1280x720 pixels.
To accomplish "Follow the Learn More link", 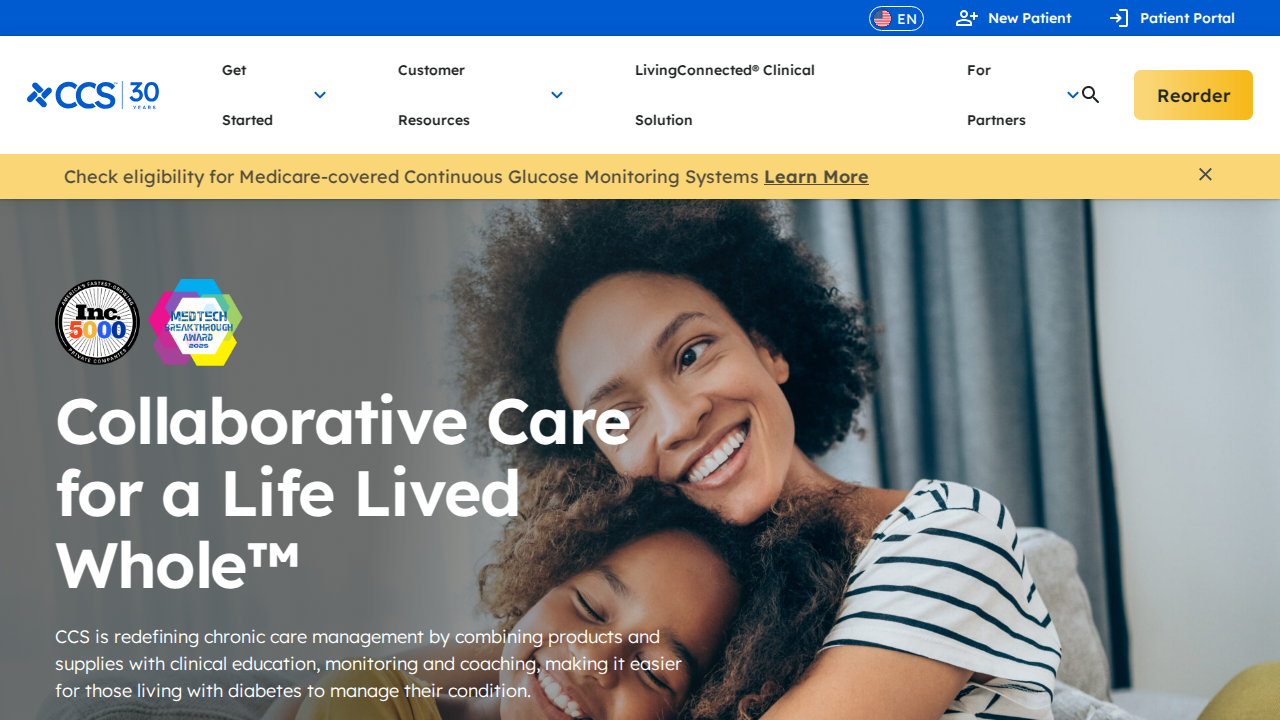I will pyautogui.click(x=816, y=177).
